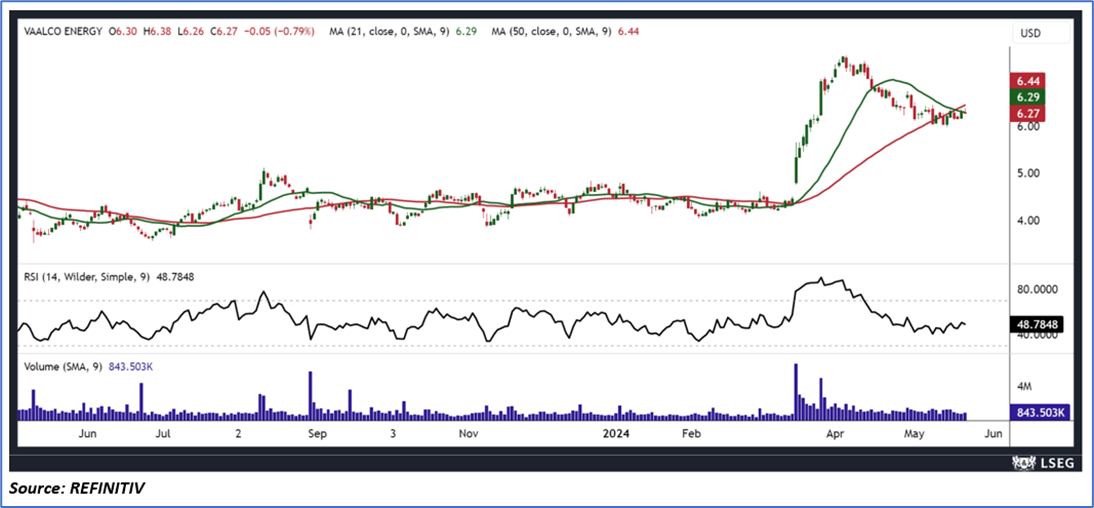Click the 48.7848 RSI value tag
This screenshot has width=1094, height=508.
pyautogui.click(x=1039, y=324)
